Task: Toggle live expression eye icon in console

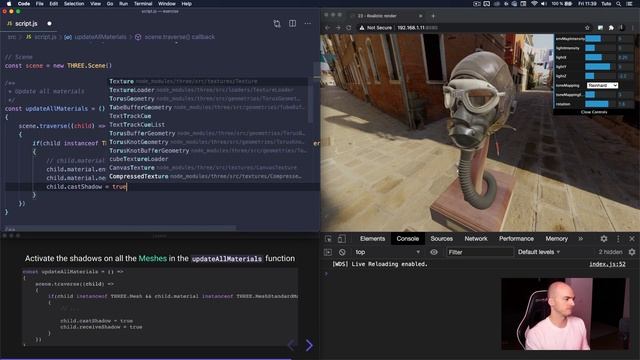Action: [433, 252]
